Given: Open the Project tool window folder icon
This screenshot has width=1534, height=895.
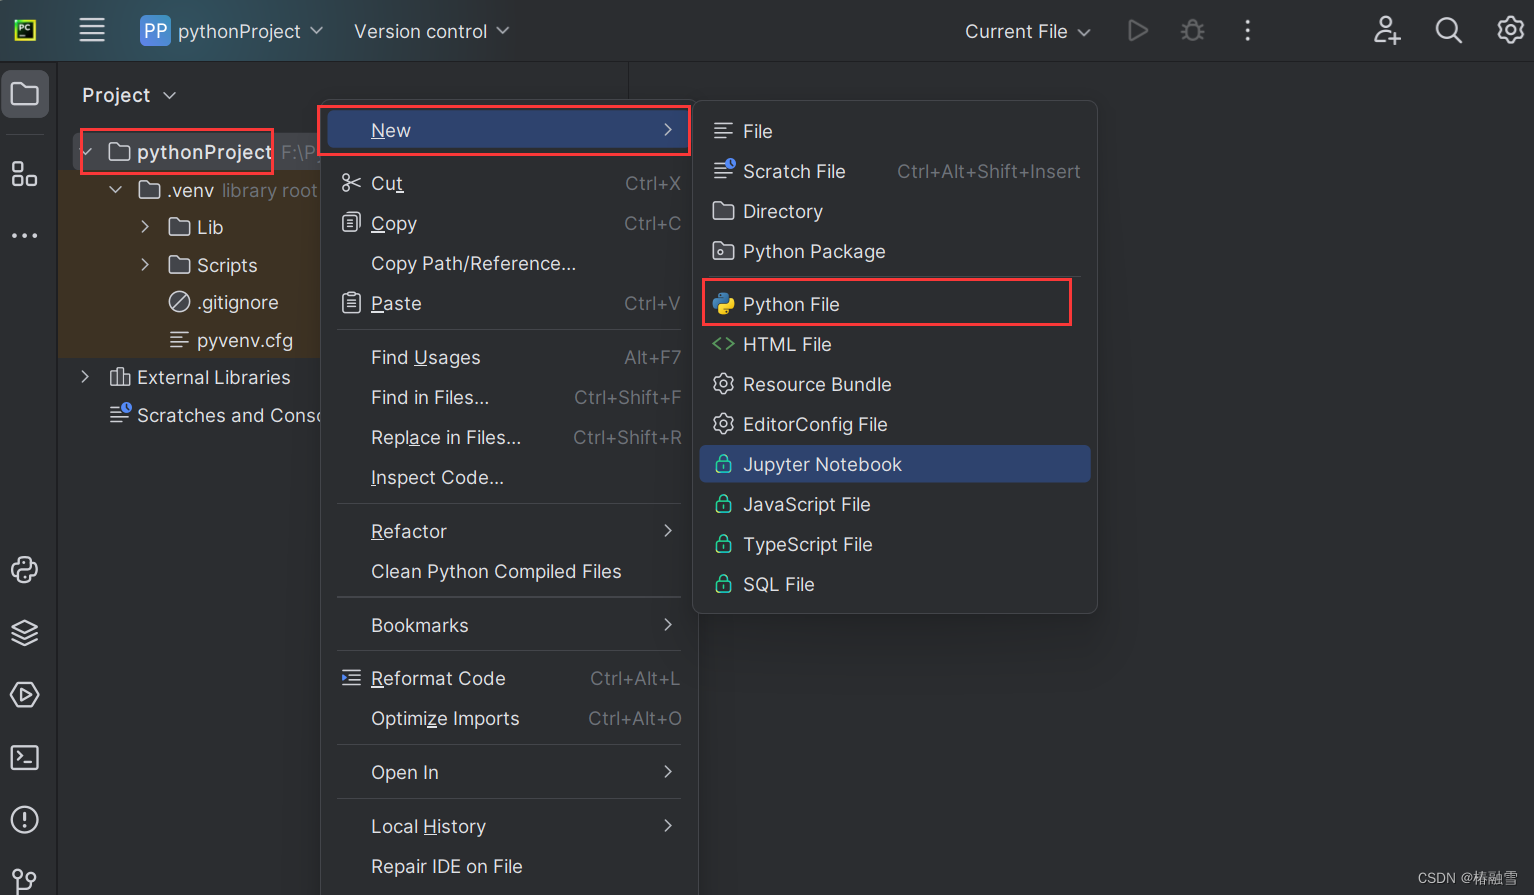Looking at the screenshot, I should [x=25, y=94].
